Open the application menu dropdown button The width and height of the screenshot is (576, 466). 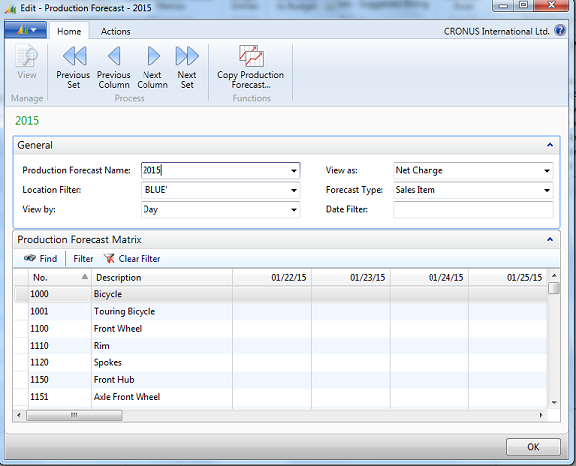[x=26, y=30]
